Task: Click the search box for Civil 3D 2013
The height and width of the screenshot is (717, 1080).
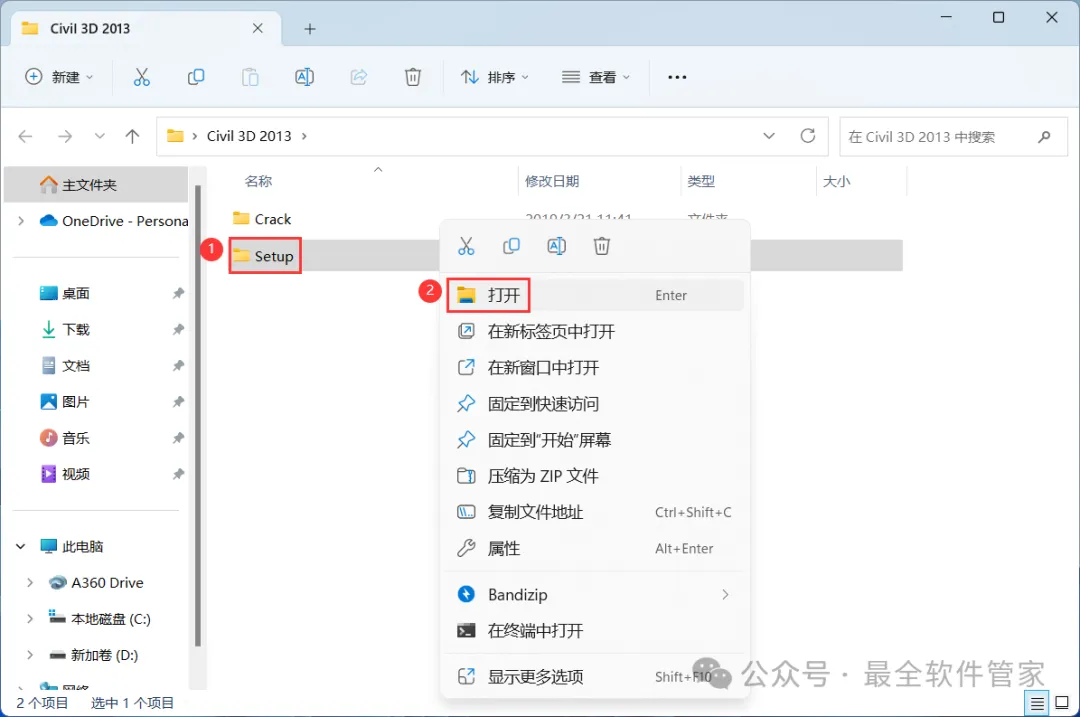Action: (953, 137)
